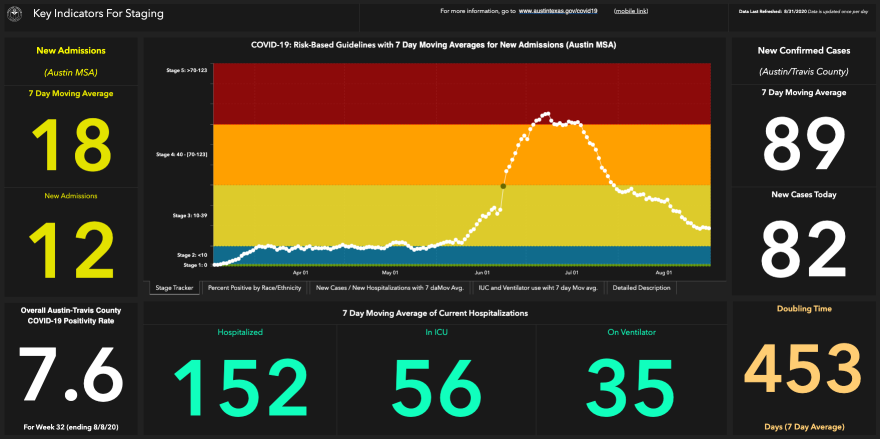Viewport: 880px width, 439px height.
Task: Click the Key Indicators For Staging title
Action: click(x=98, y=15)
